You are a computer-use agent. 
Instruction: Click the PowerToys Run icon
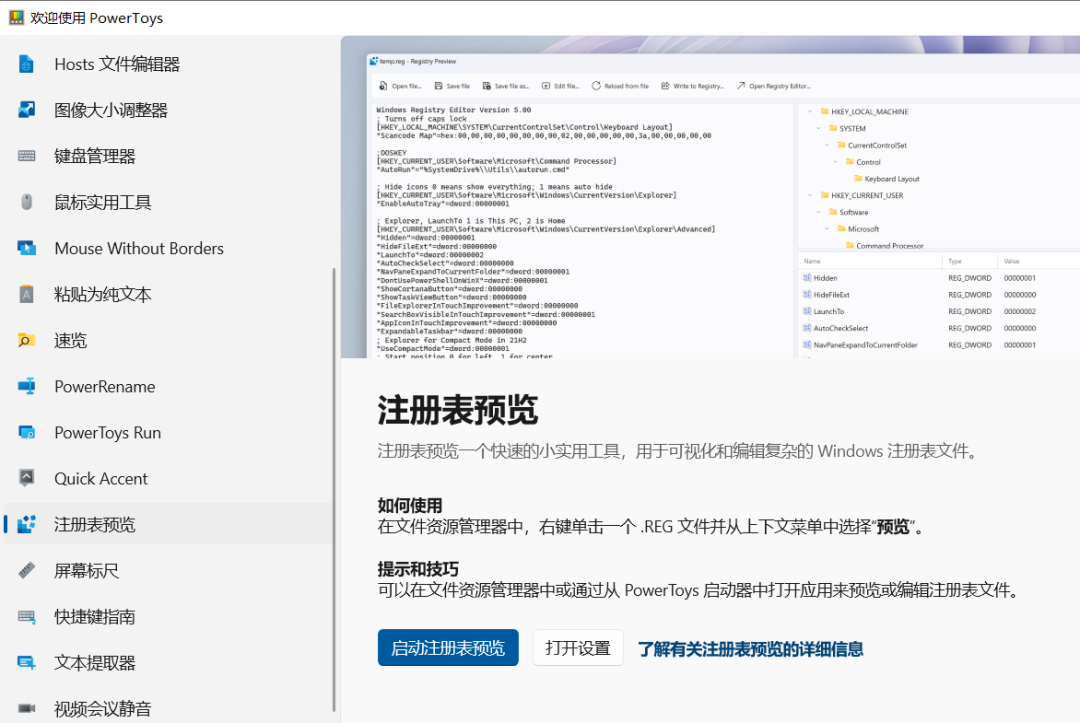26,433
